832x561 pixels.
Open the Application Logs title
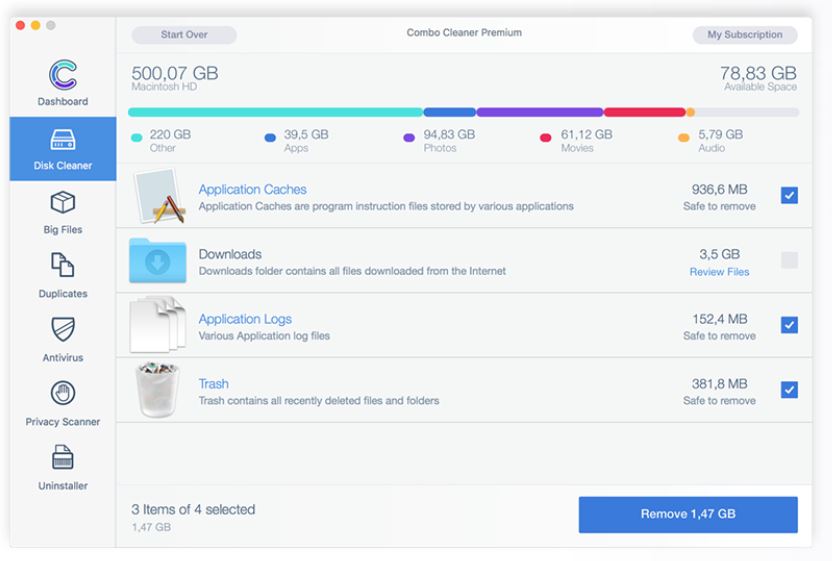tap(245, 319)
